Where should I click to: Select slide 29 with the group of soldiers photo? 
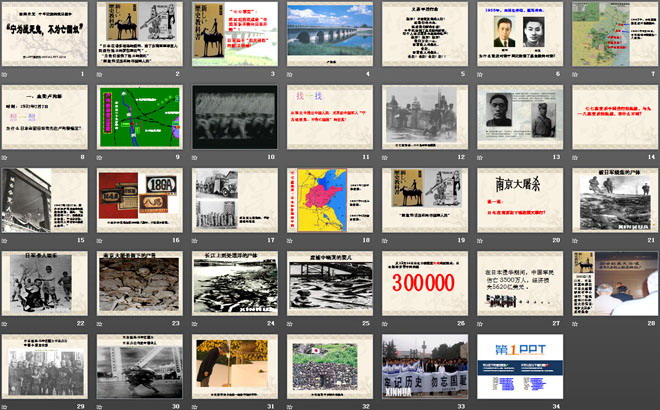click(x=45, y=367)
